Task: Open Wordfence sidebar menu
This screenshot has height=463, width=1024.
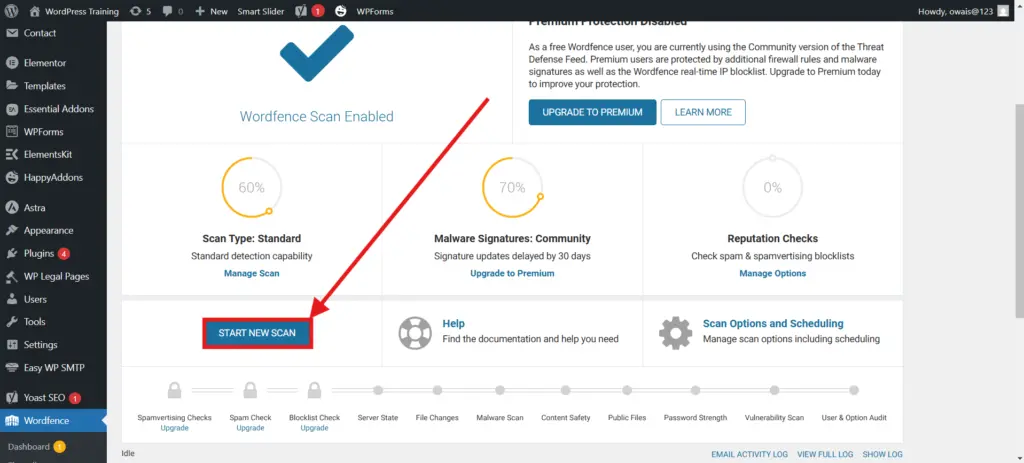Action: pos(46,421)
